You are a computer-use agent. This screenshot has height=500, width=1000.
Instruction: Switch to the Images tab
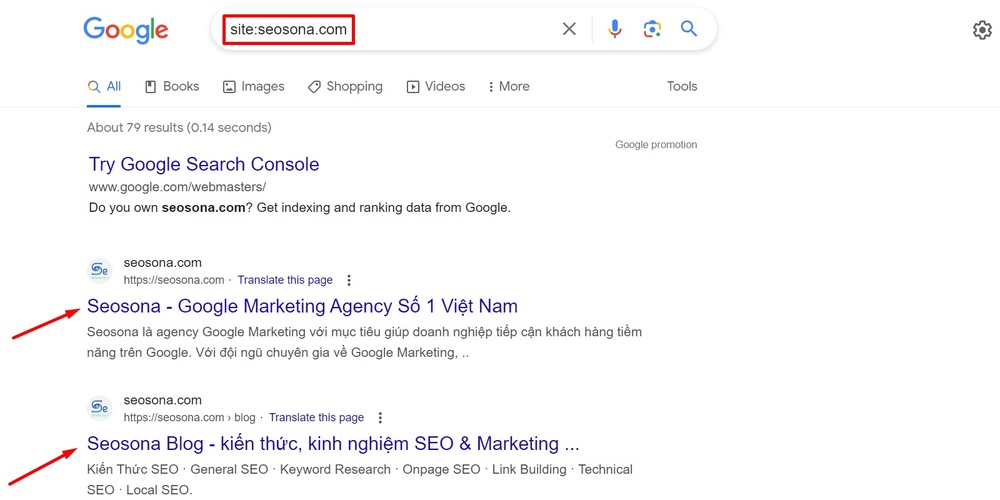coord(253,87)
